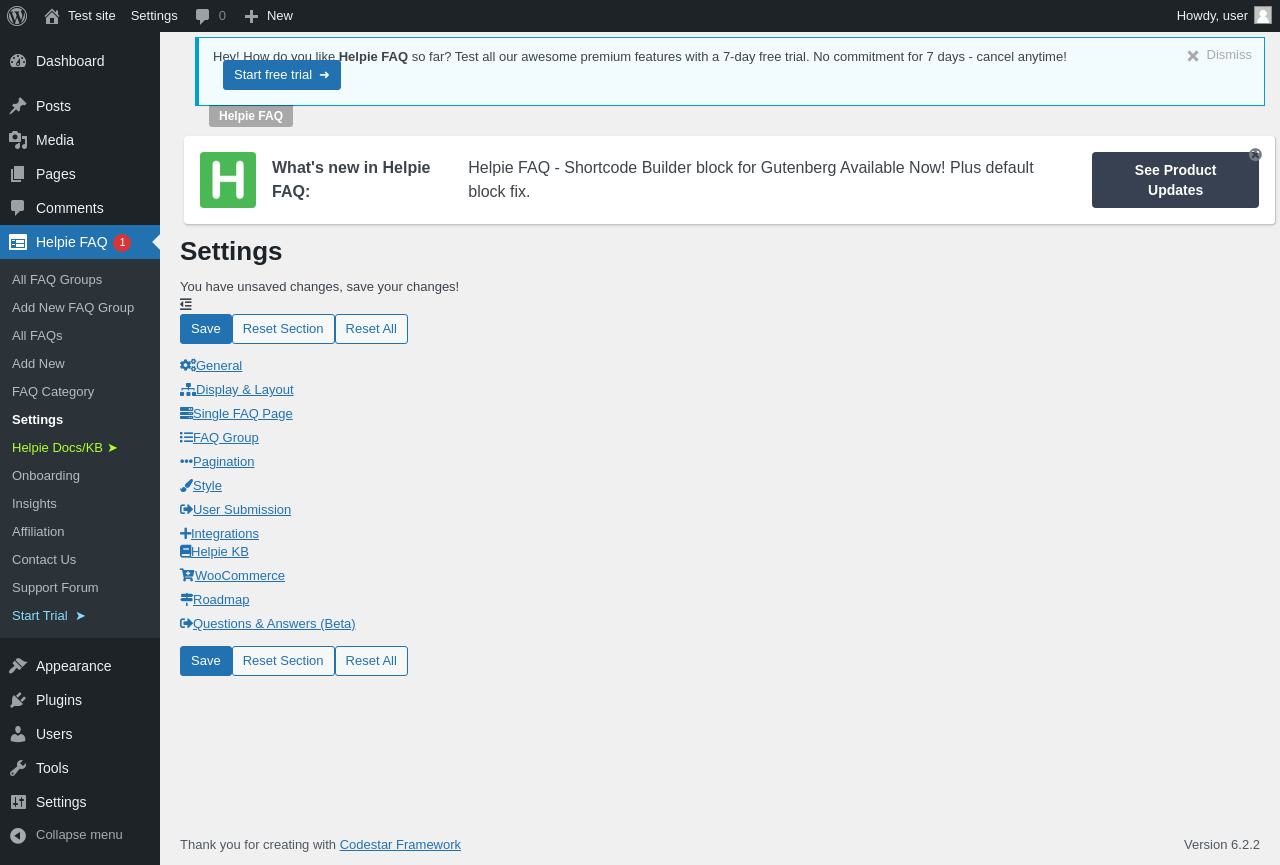Click the Dashboard gauge icon in the sidebar
Image resolution: width=1280 pixels, height=865 pixels.
18,61
